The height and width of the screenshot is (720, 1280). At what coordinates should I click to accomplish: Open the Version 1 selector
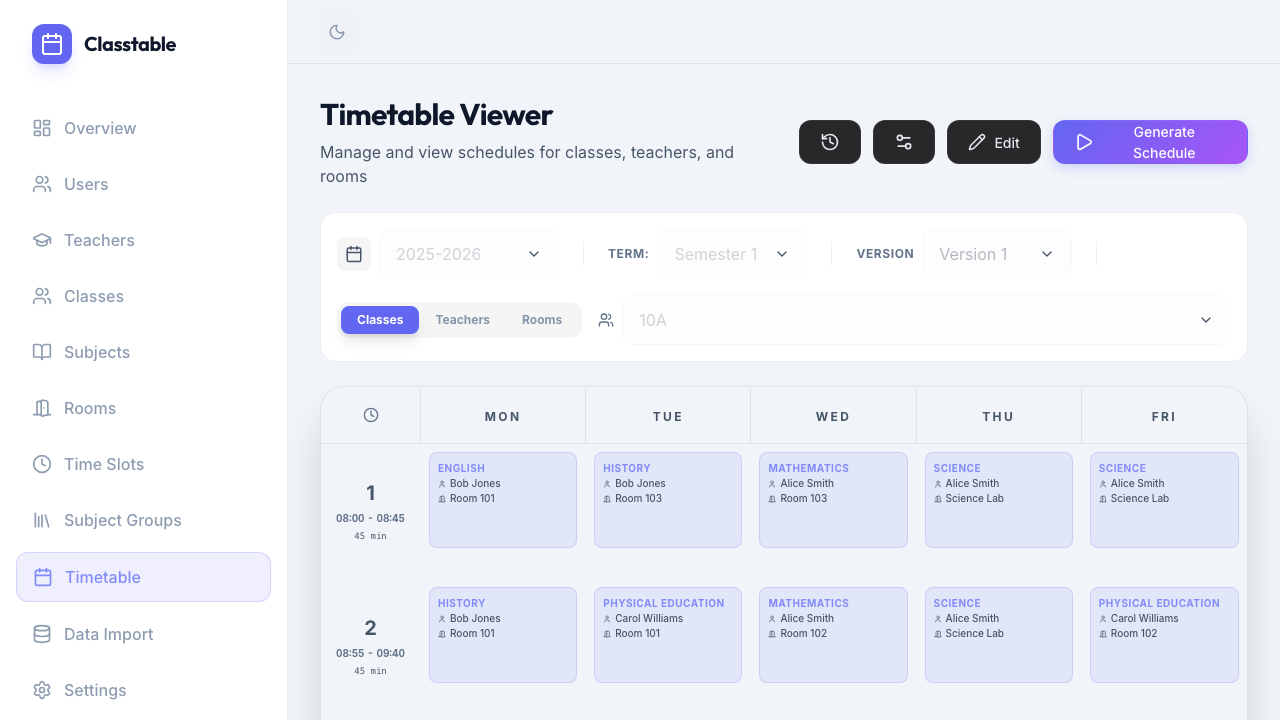(x=996, y=254)
